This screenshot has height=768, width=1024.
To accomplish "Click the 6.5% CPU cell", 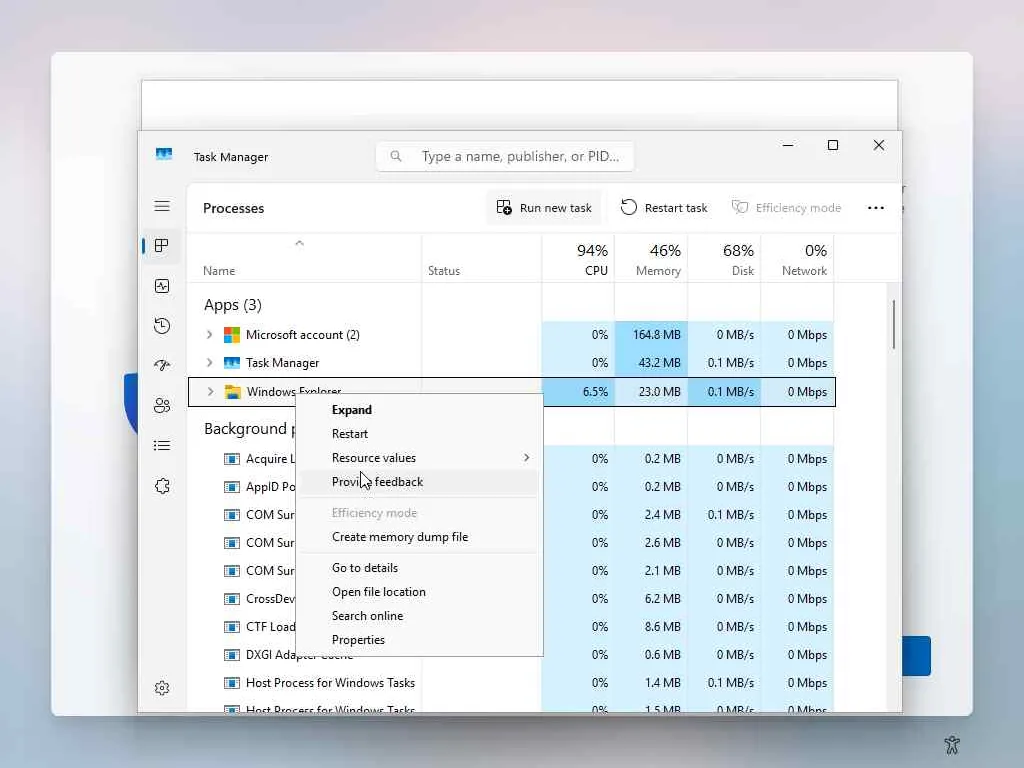I will [578, 392].
